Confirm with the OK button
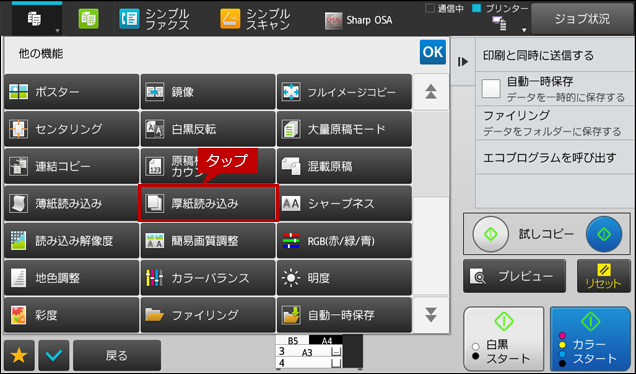636x374 pixels. (x=433, y=52)
